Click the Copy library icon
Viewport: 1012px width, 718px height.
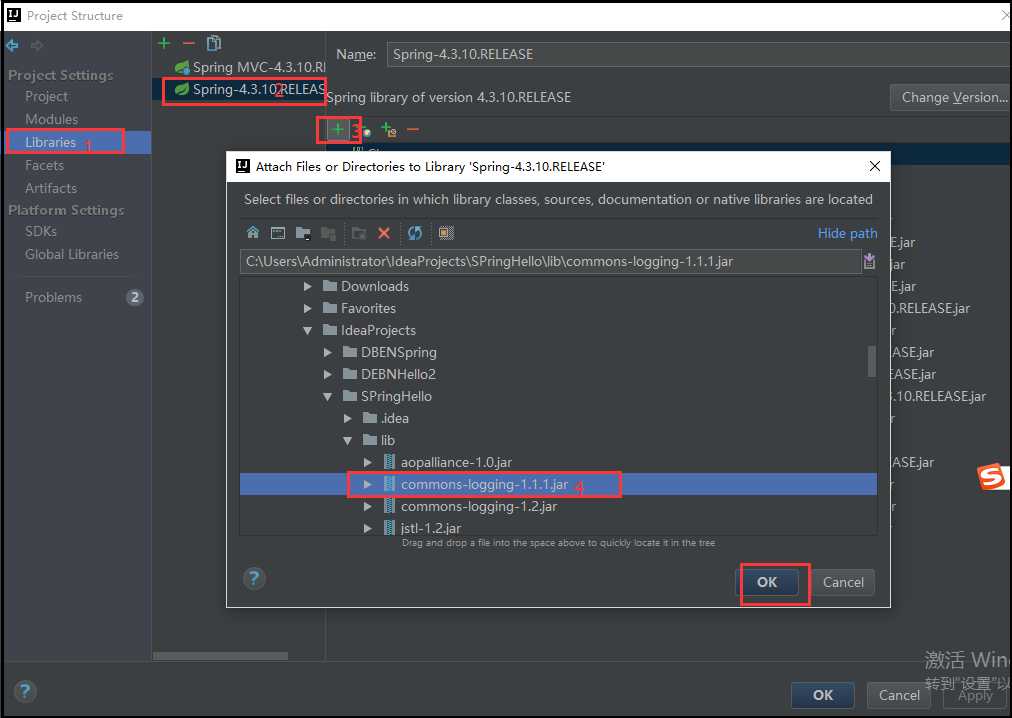[214, 43]
